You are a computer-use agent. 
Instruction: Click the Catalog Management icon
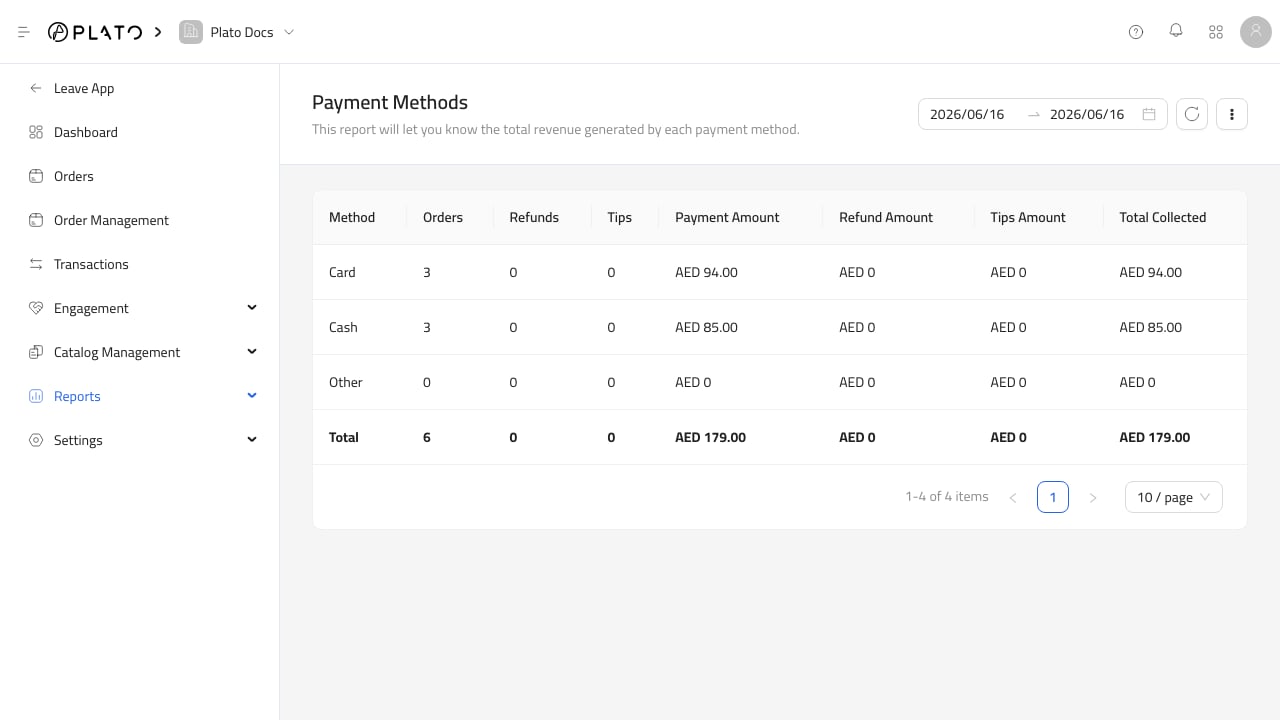coord(36,352)
